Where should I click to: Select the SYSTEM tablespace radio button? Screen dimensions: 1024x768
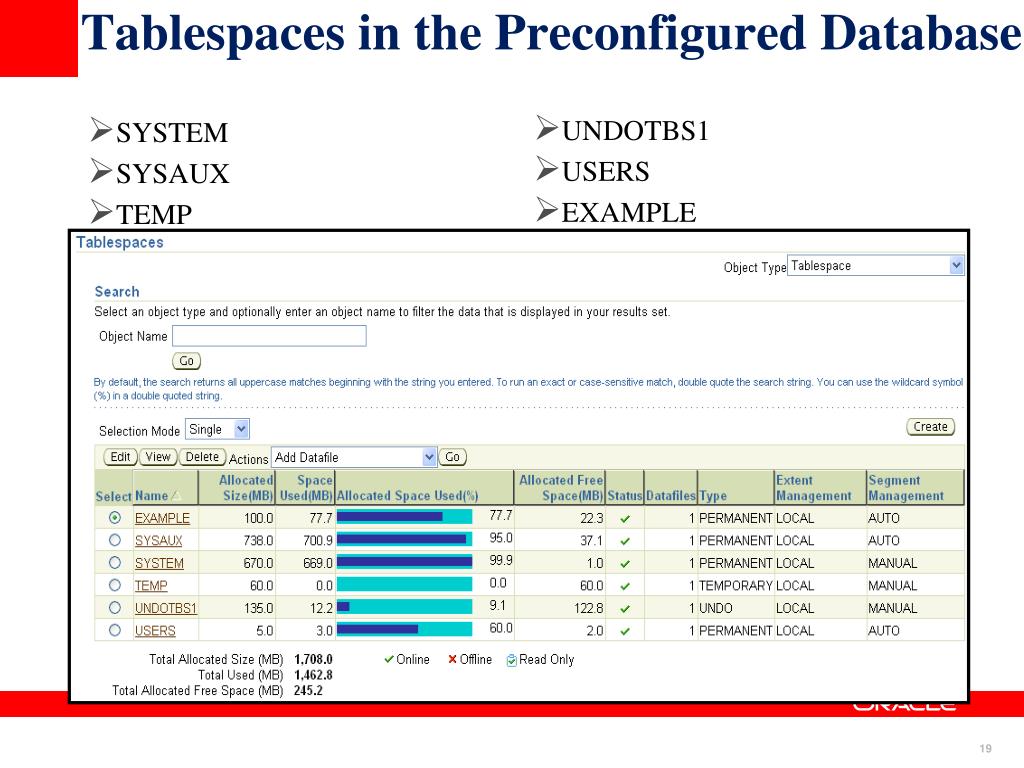115,562
